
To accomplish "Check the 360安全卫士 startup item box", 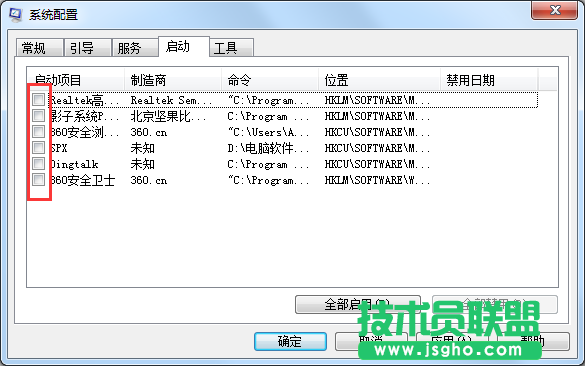I will (38, 180).
